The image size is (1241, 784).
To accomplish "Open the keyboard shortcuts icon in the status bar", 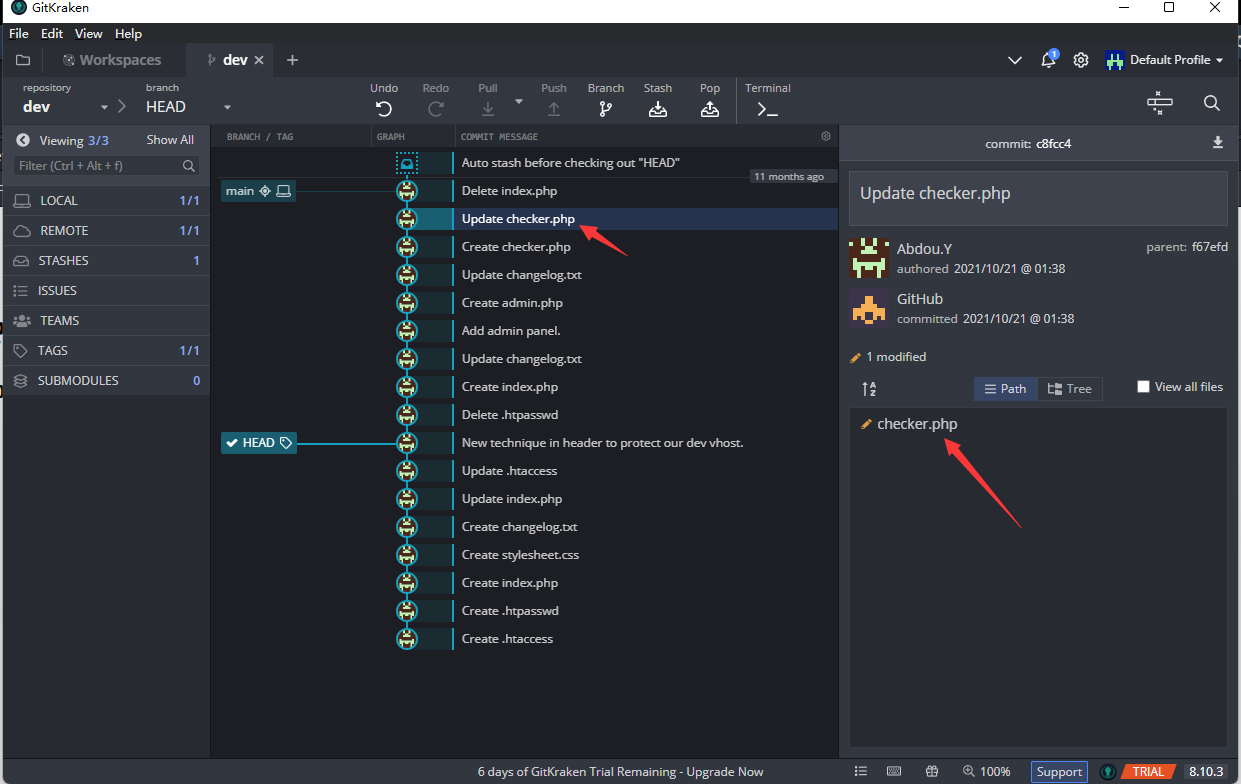I will coord(894,771).
